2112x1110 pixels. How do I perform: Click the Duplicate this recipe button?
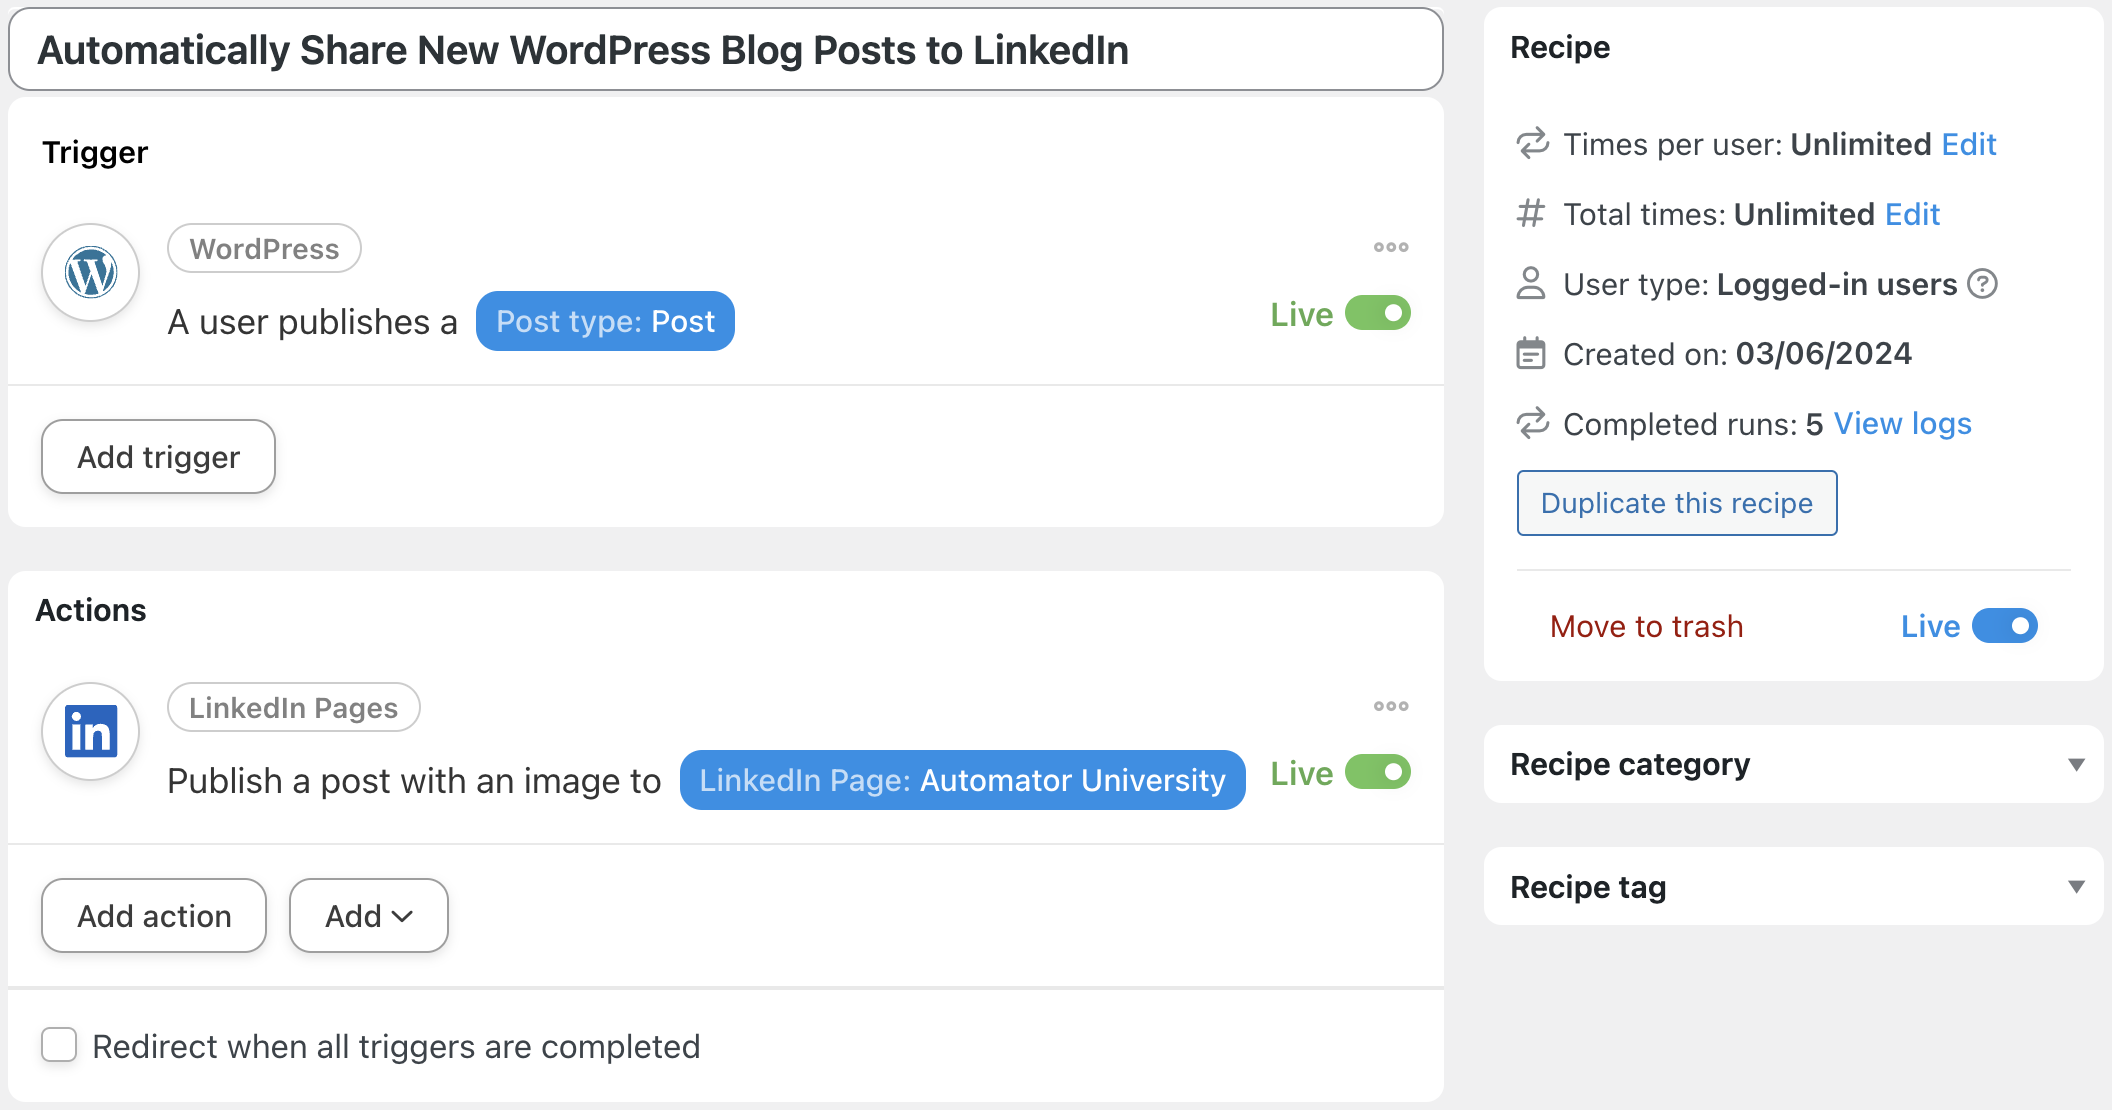pos(1676,503)
